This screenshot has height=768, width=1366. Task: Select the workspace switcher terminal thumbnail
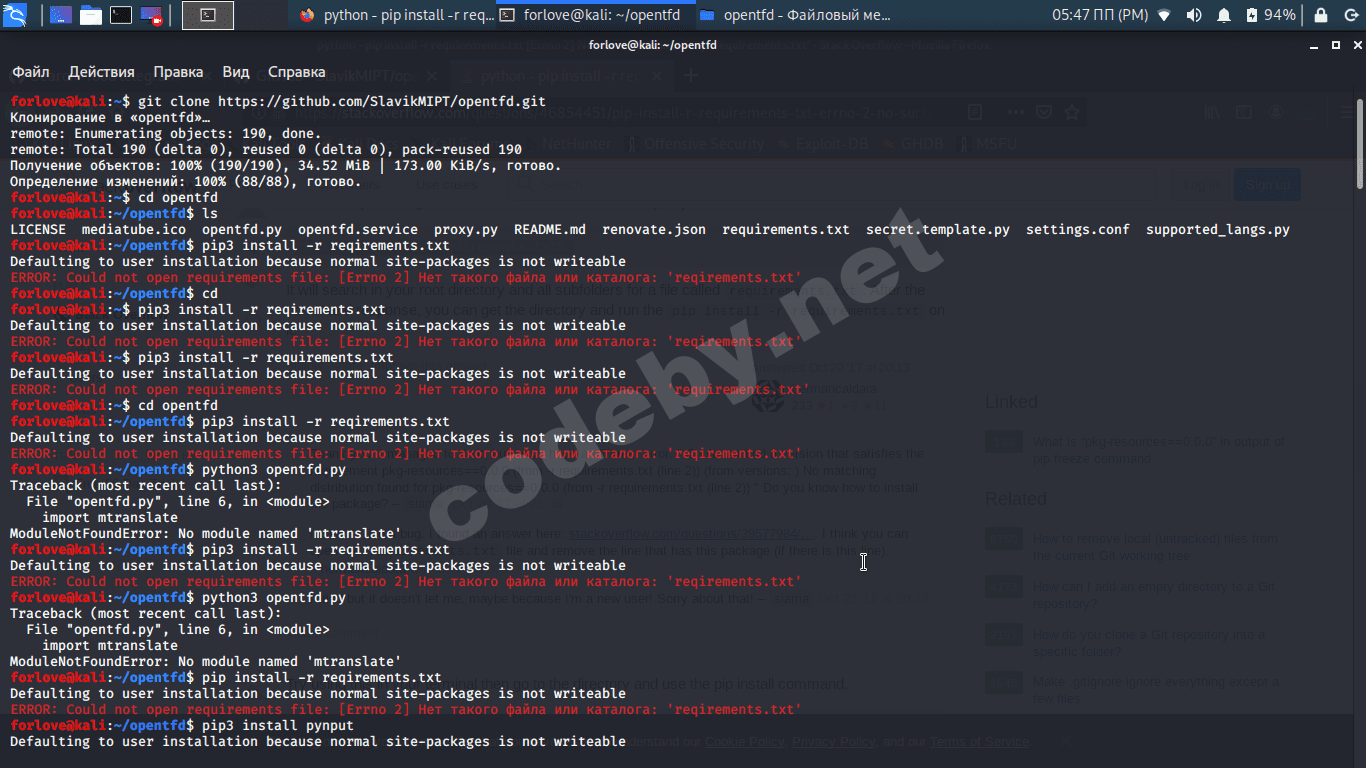208,15
